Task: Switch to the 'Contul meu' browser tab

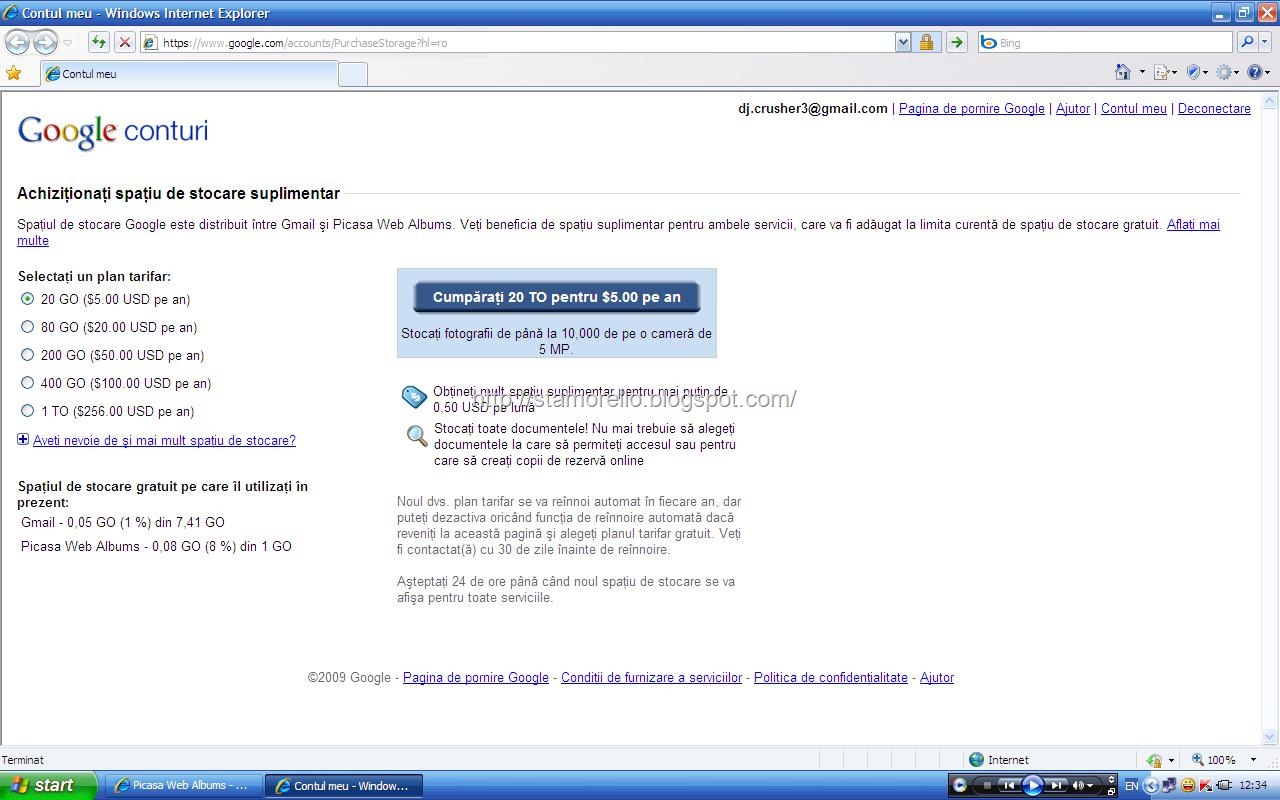Action: tap(189, 74)
